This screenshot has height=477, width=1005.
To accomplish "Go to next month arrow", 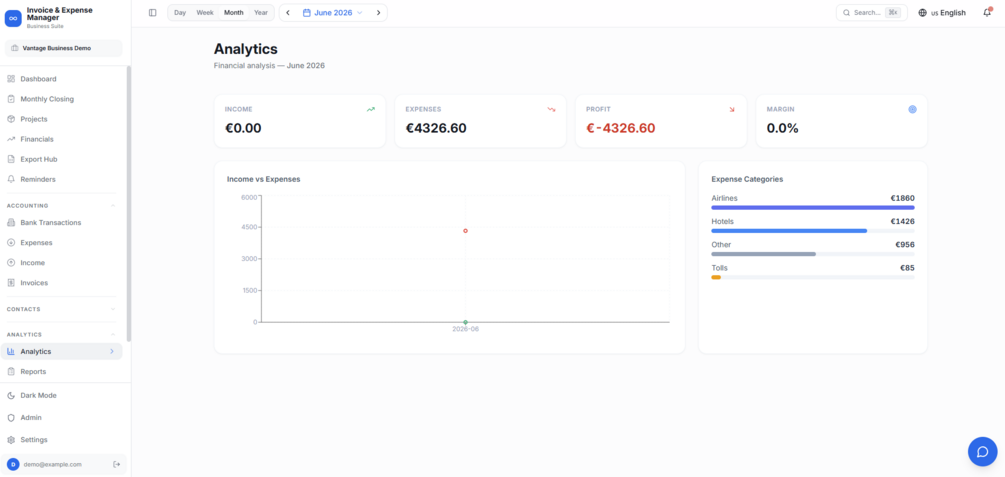I will pos(378,13).
